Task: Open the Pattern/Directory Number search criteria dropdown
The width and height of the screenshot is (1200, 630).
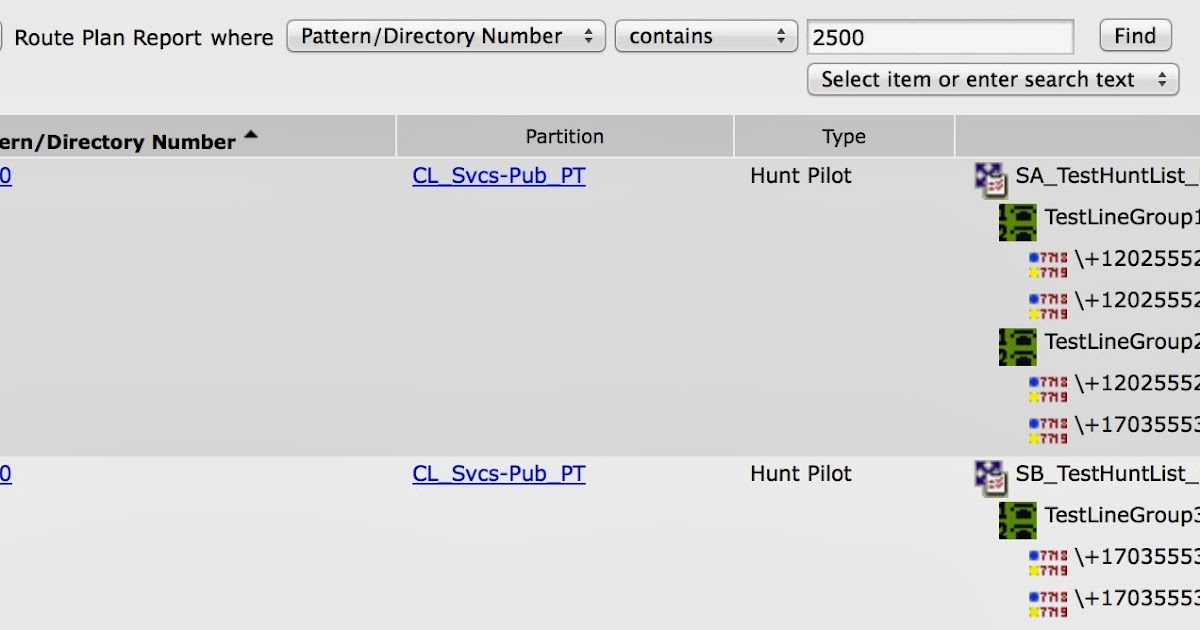Action: 445,35
